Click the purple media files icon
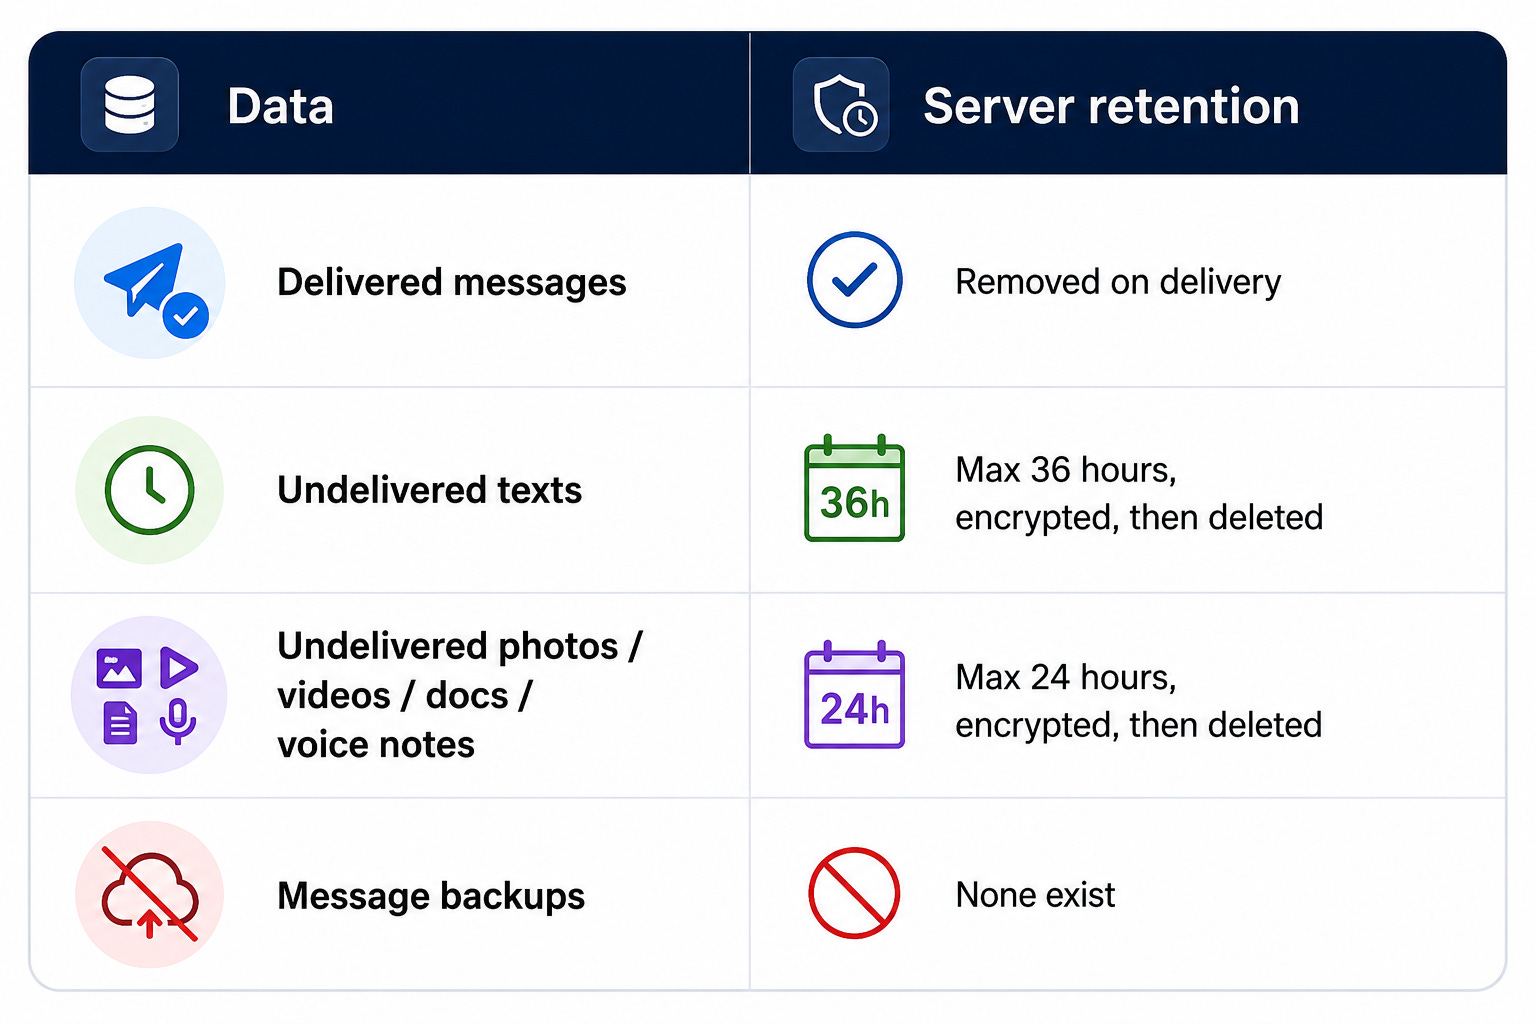This screenshot has width=1536, height=1024. [149, 695]
